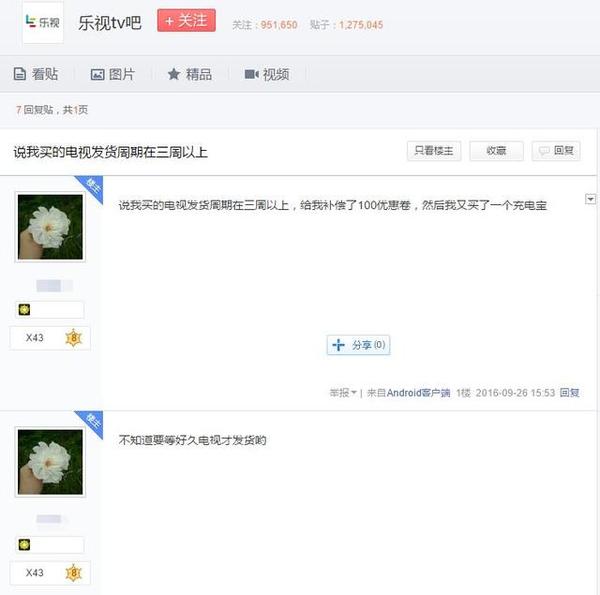Click the level 8 badge in first post
The height and width of the screenshot is (595, 600).
tap(74, 338)
